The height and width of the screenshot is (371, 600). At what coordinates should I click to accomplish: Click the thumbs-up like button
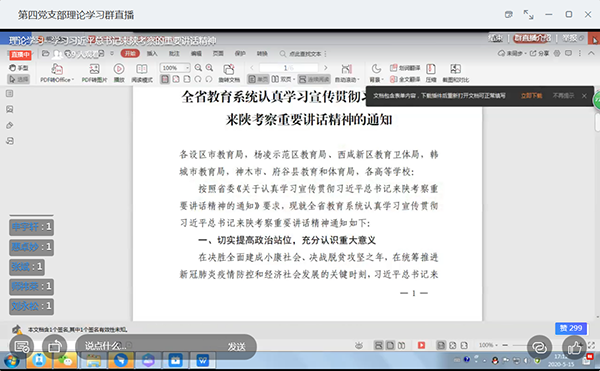(574, 348)
